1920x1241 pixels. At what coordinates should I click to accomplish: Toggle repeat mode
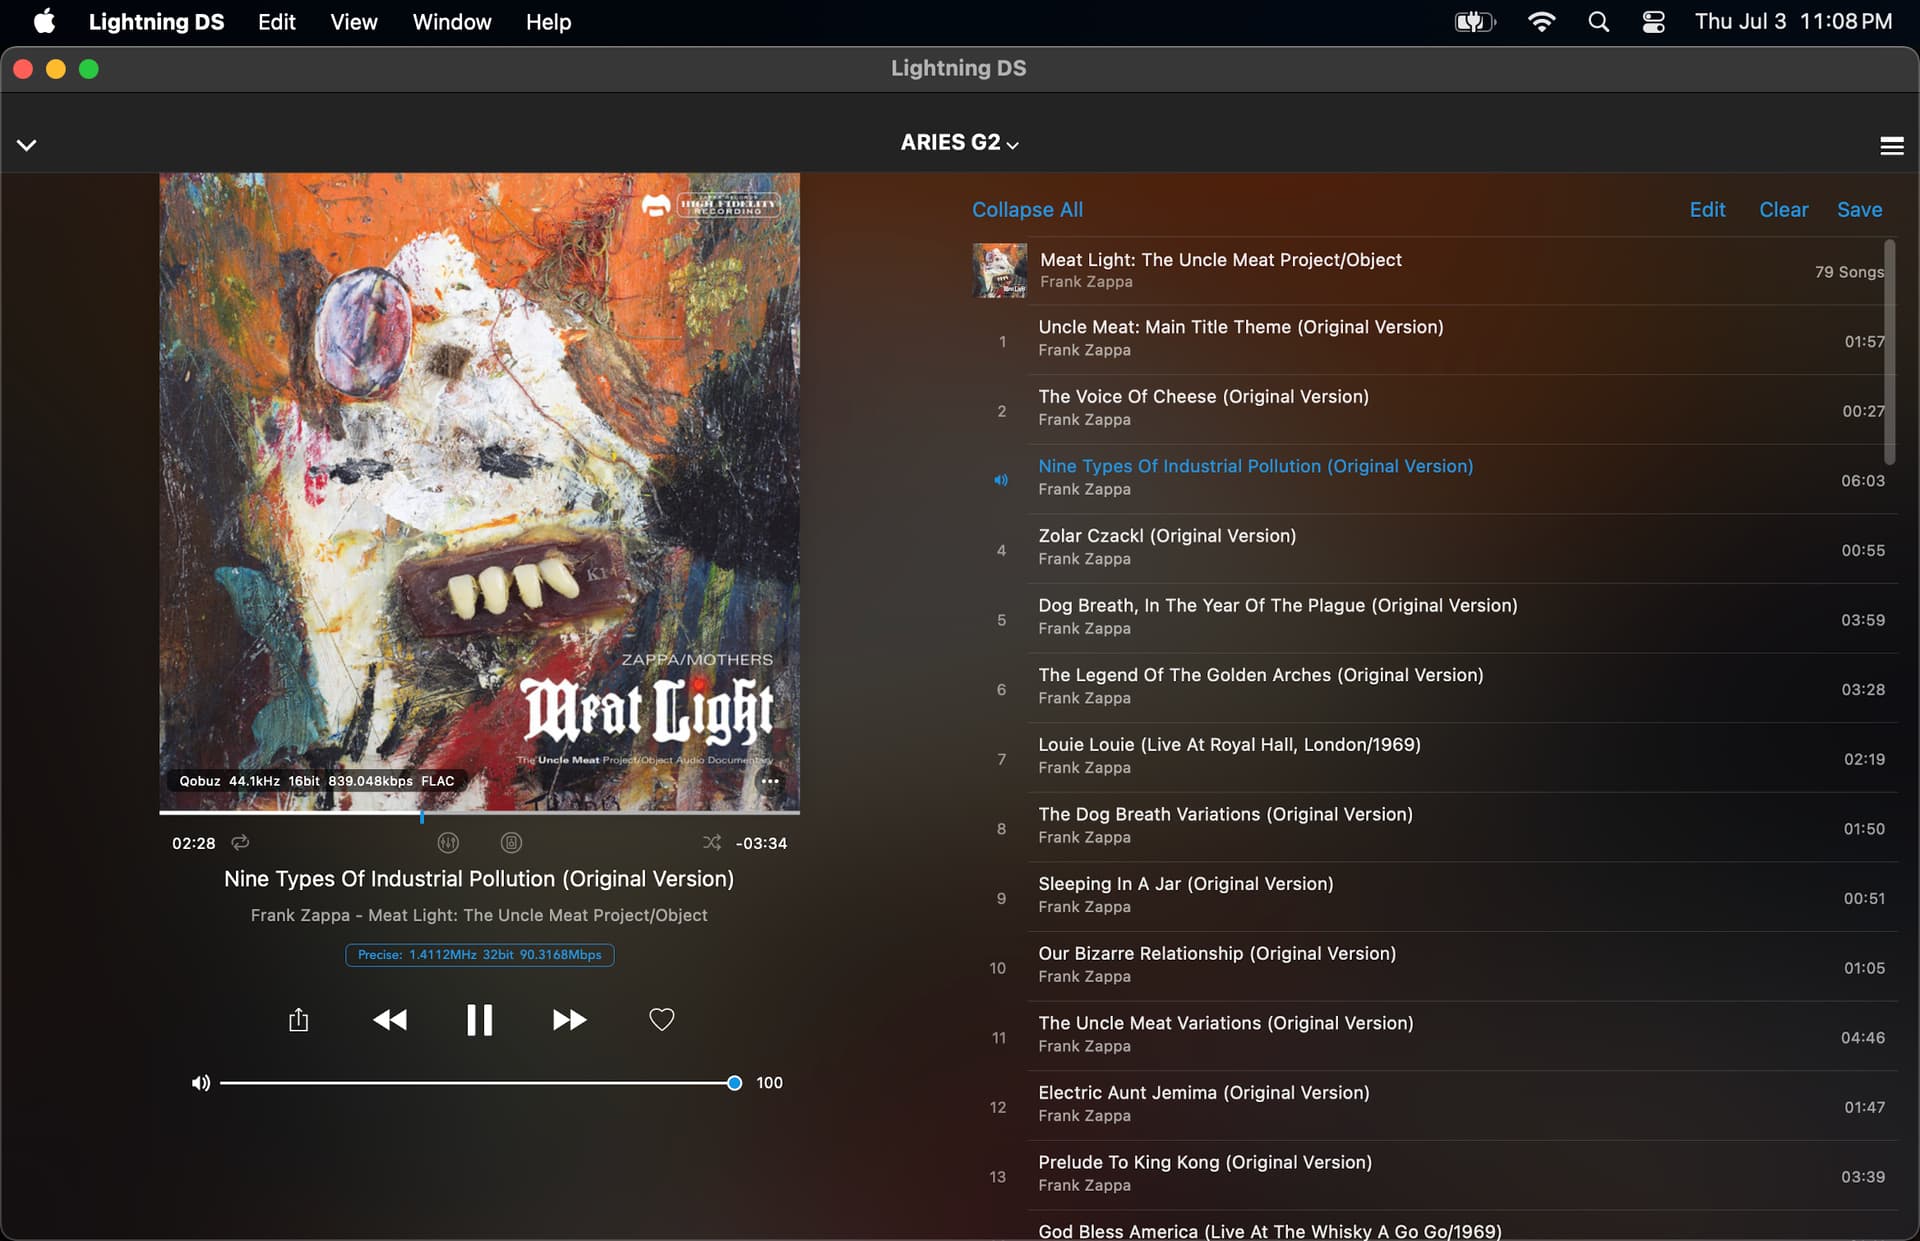point(240,843)
